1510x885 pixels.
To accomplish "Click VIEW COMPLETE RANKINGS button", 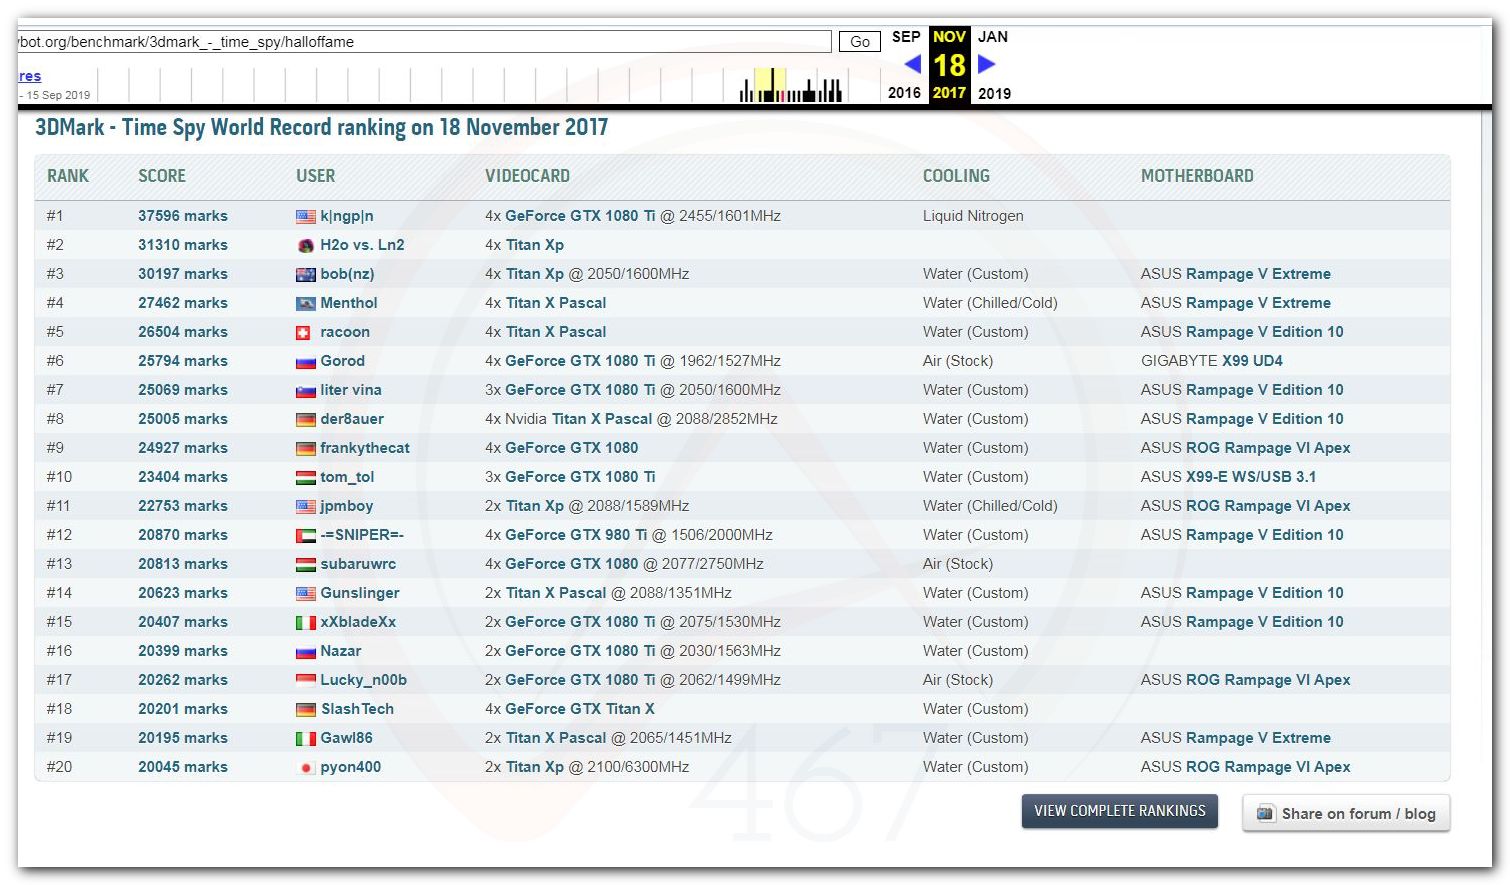I will click(1120, 811).
